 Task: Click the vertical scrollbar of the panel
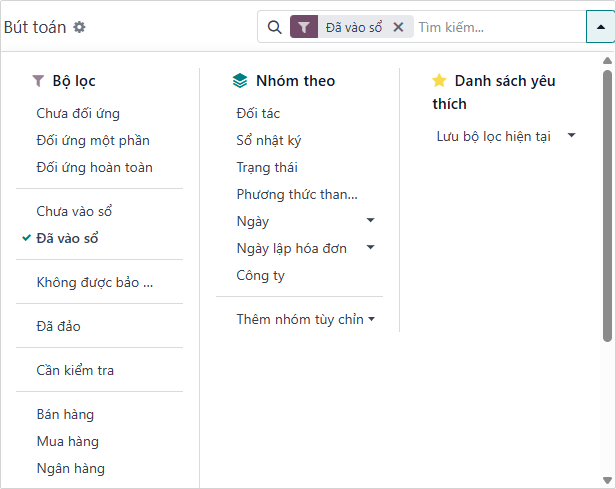click(x=607, y=200)
